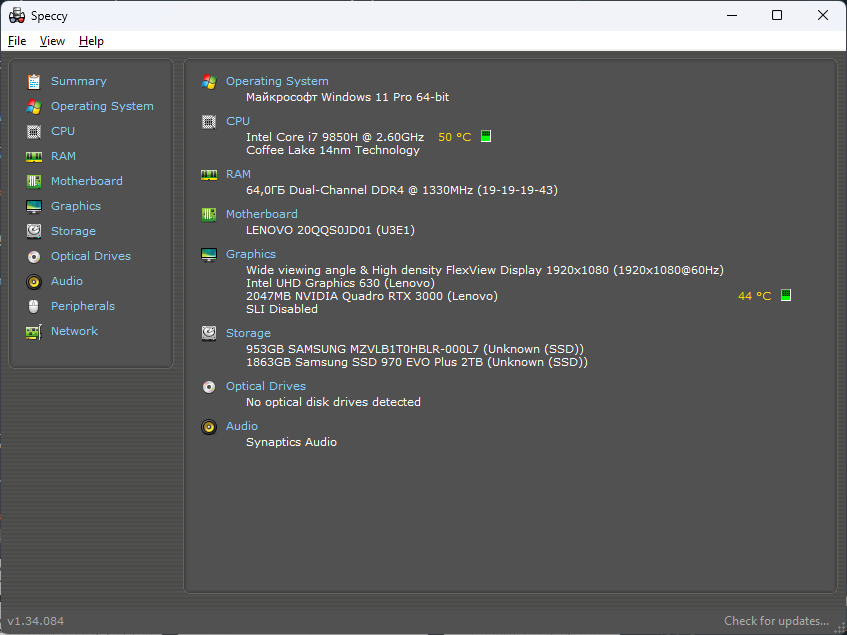Click the CPU chip icon in main panel
This screenshot has width=847, height=635.
209,121
